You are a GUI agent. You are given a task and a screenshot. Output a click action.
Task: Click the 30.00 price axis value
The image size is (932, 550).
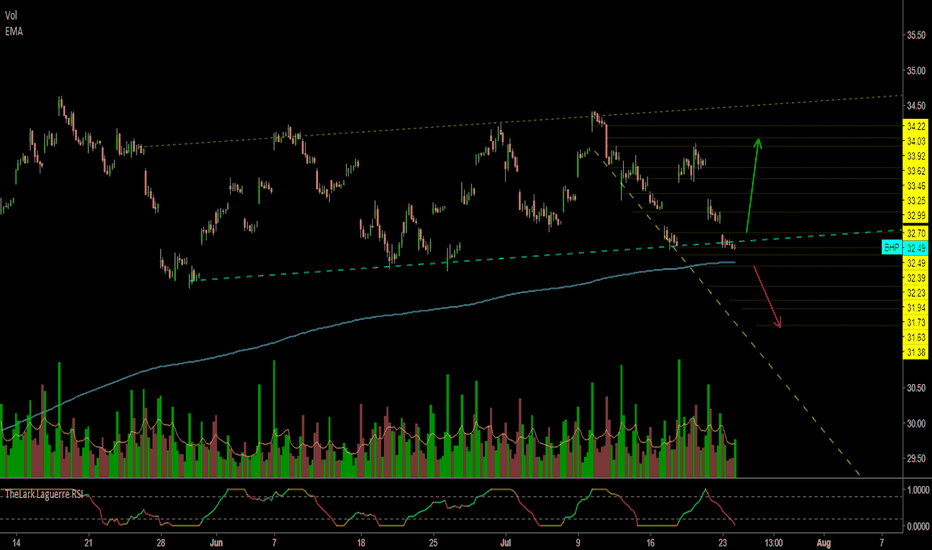click(x=916, y=423)
